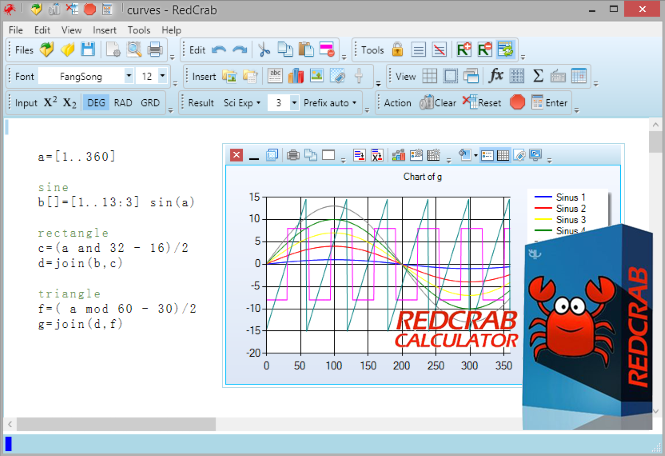Click the worksheet line g=join(d,f)
665x456 pixels.
click(80, 324)
